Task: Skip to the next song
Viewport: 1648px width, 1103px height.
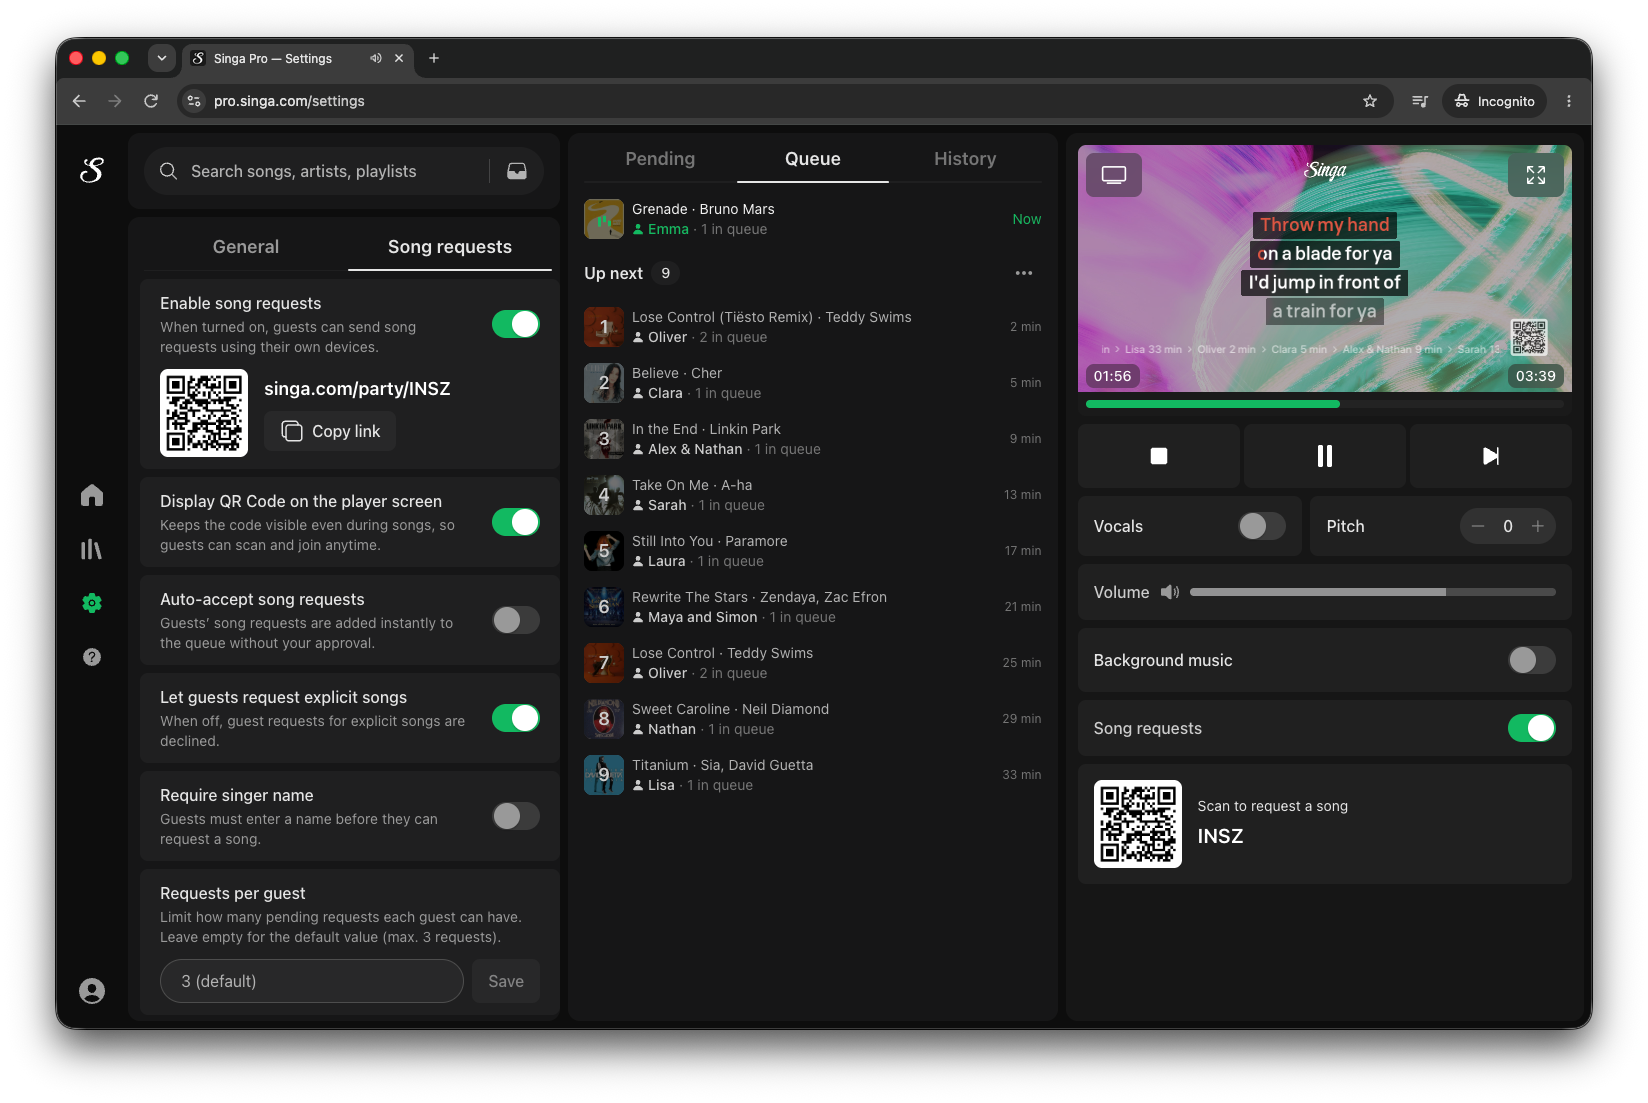Action: (x=1491, y=456)
